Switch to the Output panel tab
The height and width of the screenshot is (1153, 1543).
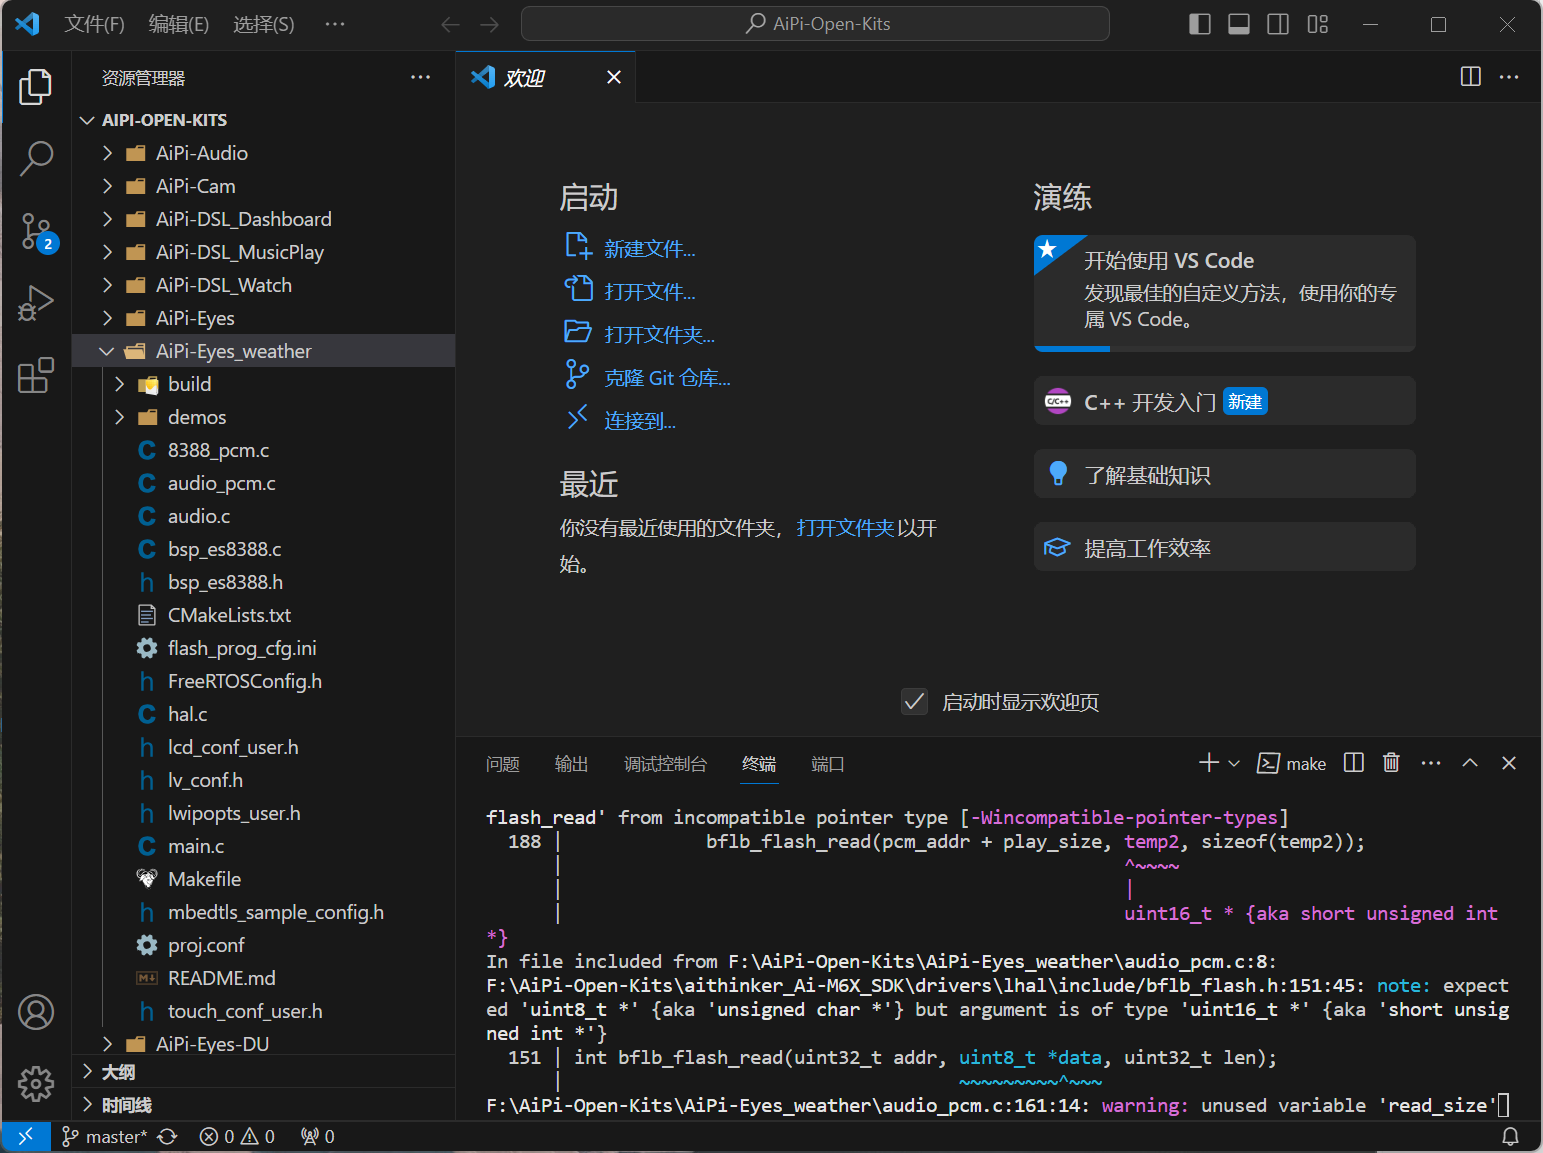pyautogui.click(x=572, y=764)
